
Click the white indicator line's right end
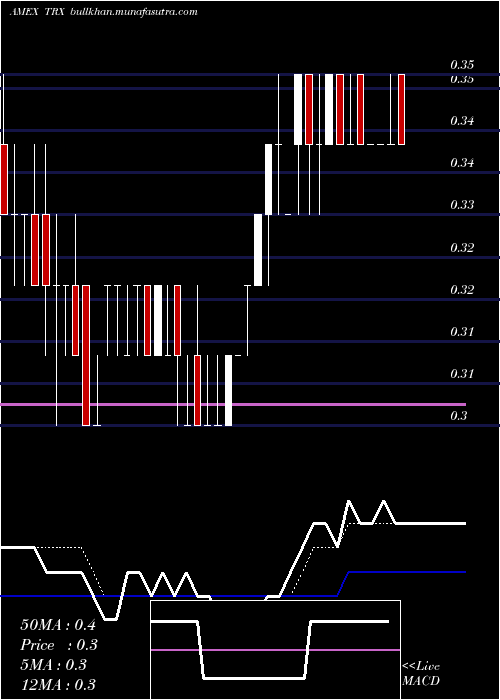click(x=463, y=523)
